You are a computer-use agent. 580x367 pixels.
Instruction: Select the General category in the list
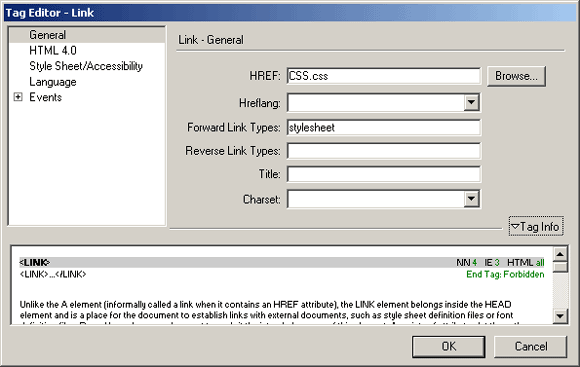coord(87,35)
